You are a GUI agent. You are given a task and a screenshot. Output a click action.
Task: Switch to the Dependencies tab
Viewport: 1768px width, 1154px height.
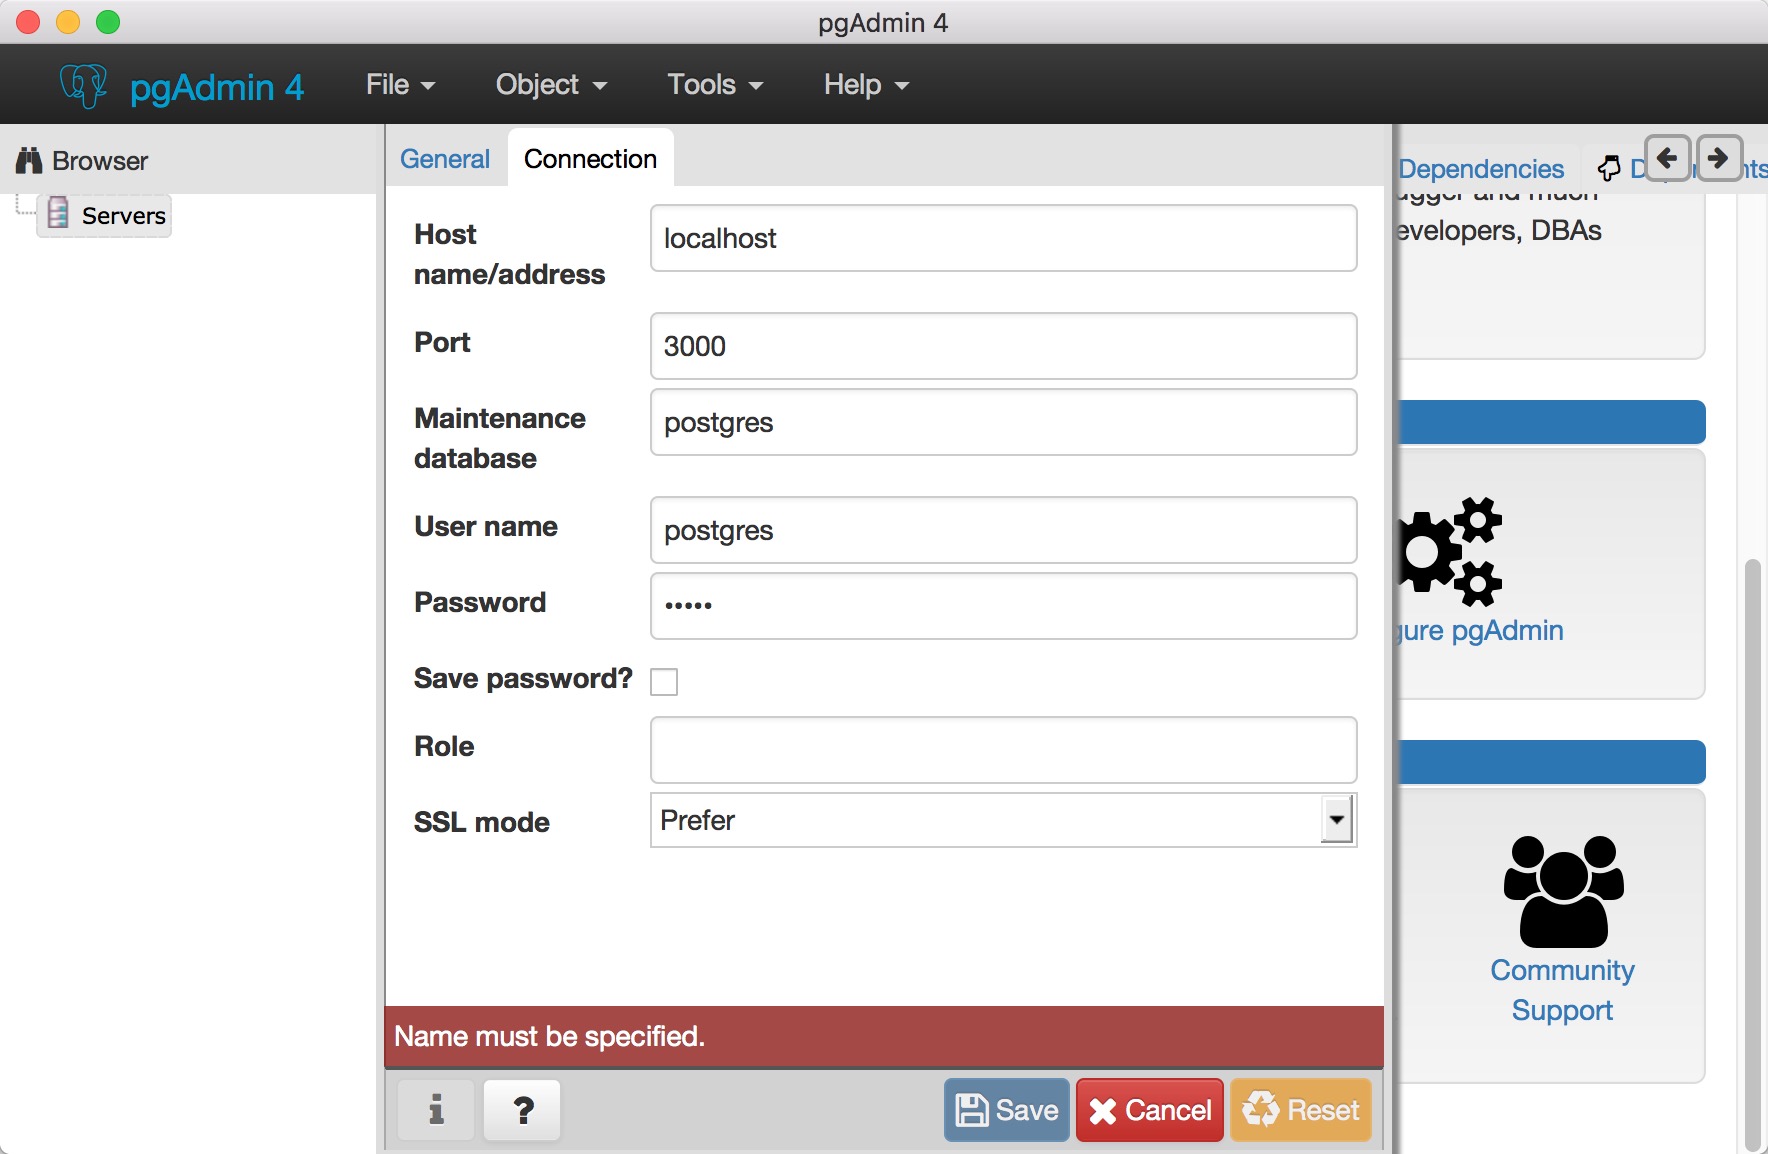[x=1481, y=169]
